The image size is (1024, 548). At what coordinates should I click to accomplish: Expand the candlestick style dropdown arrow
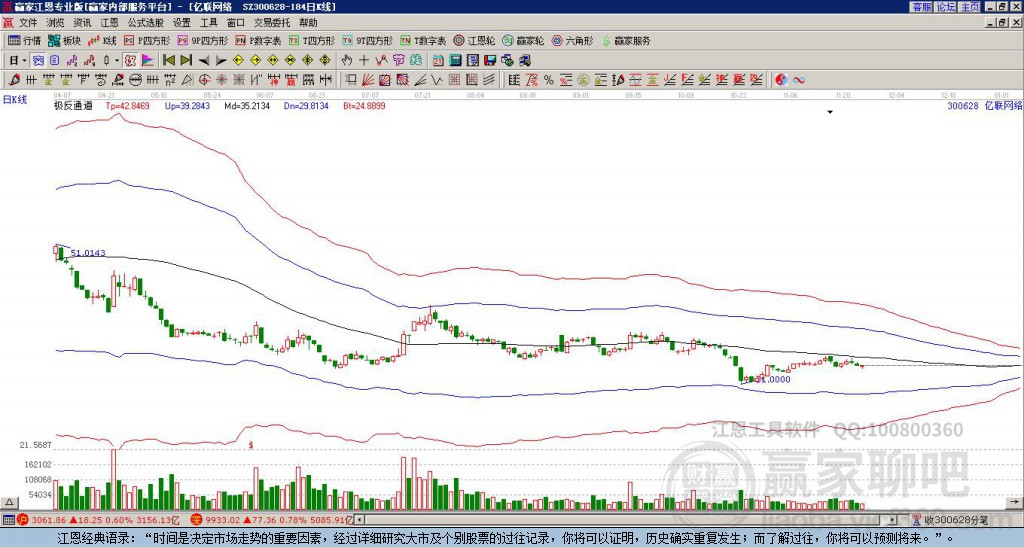point(117,61)
